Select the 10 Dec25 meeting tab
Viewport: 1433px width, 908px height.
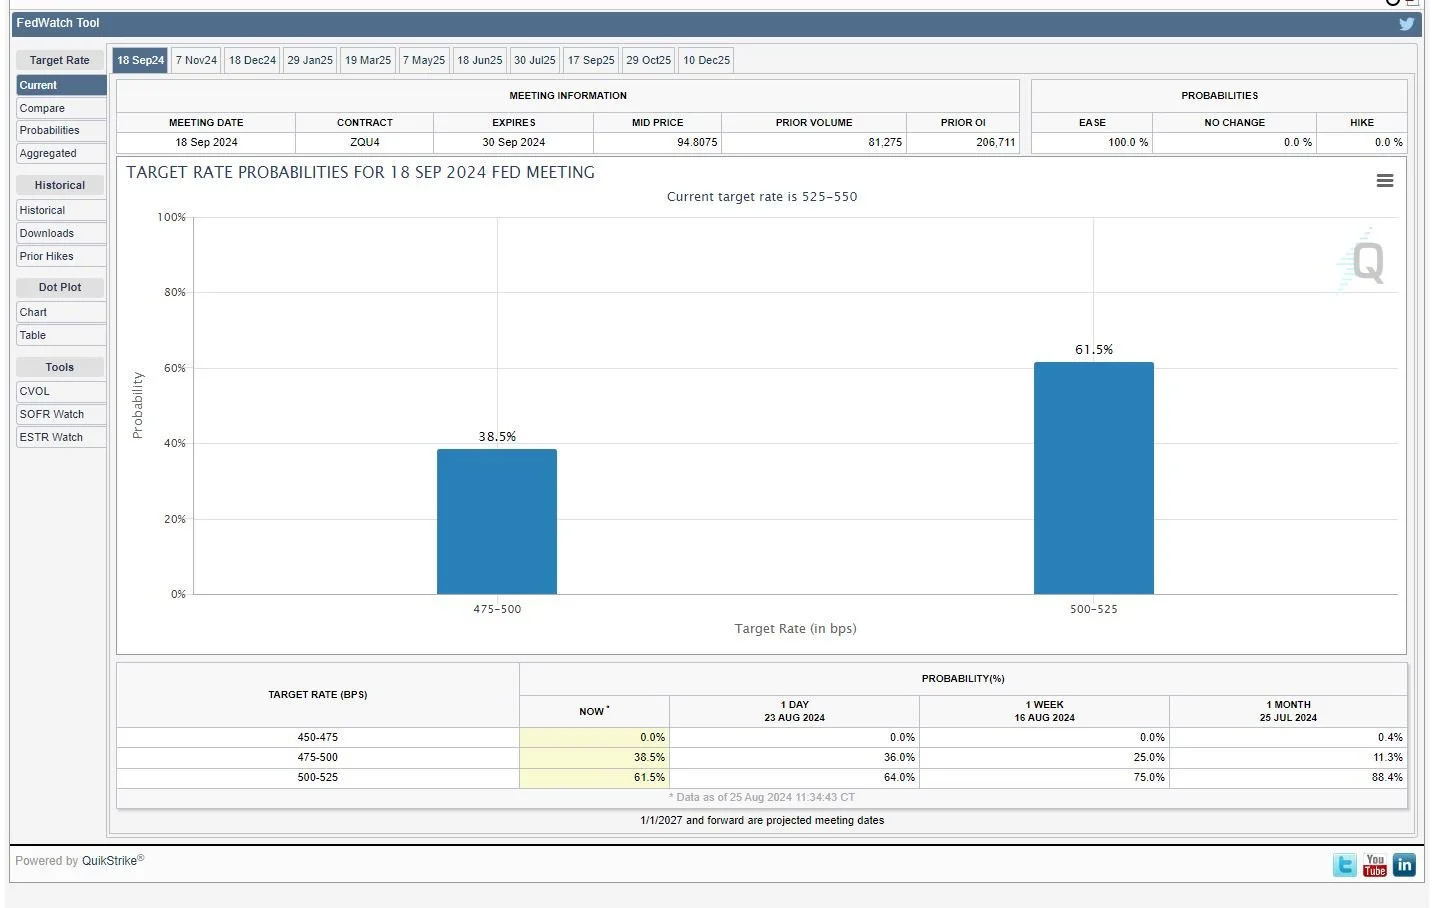click(707, 60)
